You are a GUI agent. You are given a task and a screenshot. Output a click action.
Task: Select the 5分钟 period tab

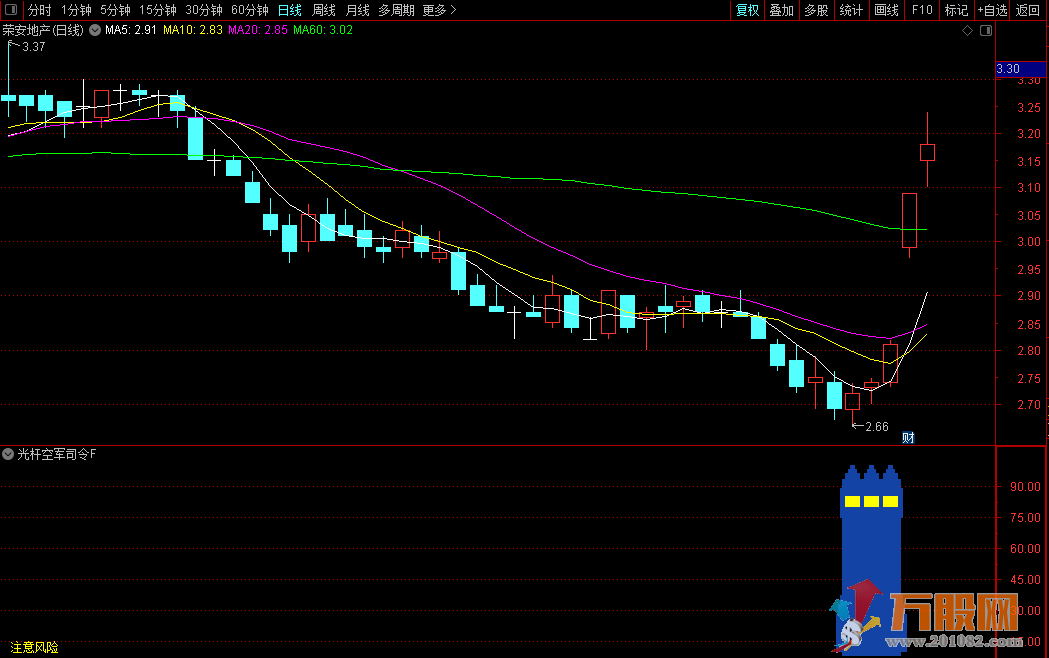tap(115, 10)
